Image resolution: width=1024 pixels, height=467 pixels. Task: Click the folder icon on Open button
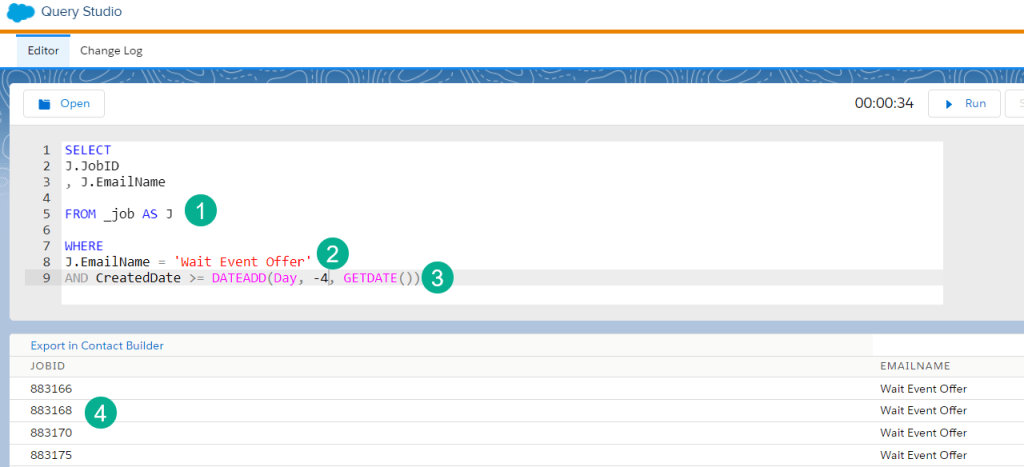44,103
